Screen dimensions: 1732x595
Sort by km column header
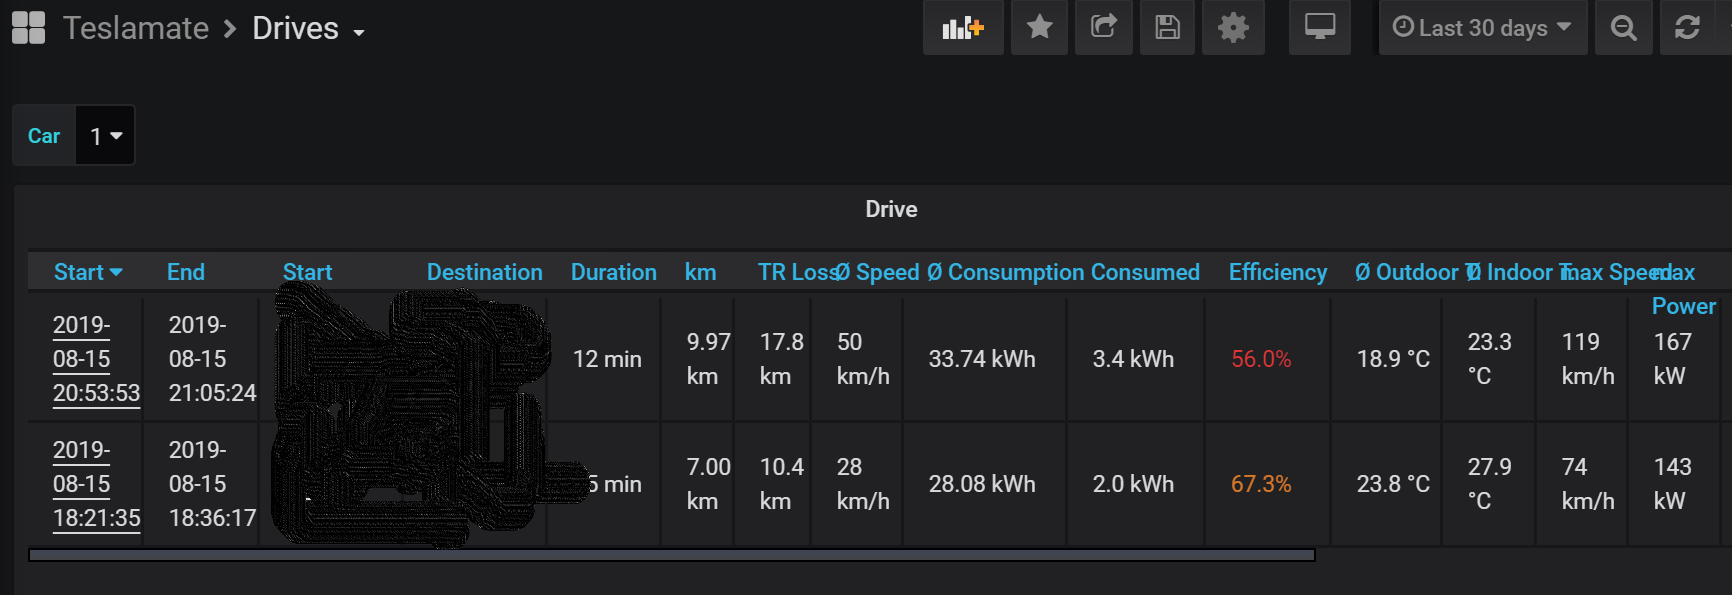coord(700,272)
